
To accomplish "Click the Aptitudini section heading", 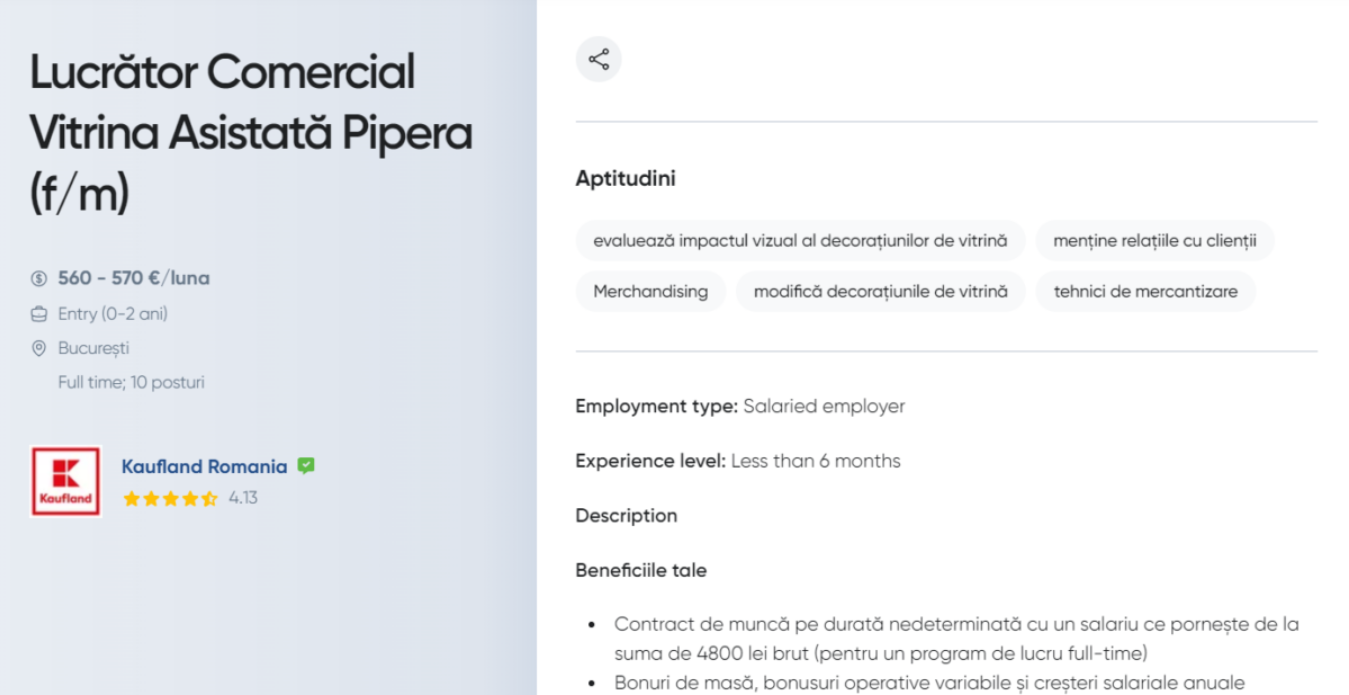I will [626, 179].
